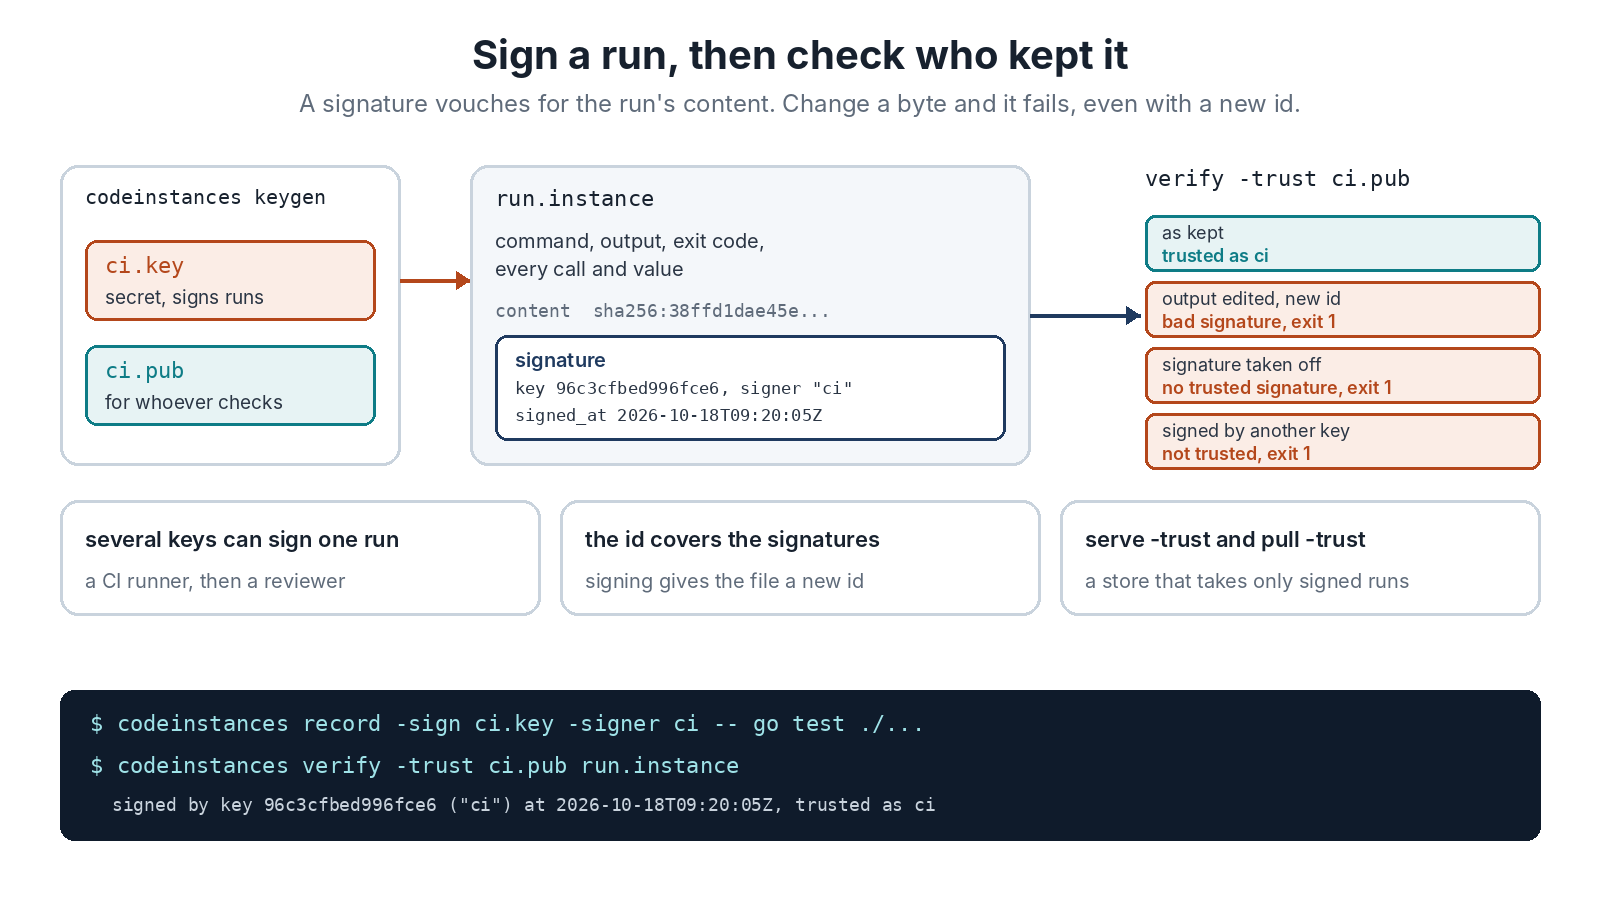Click the 'codeinstances keygen' heading

pos(205,197)
